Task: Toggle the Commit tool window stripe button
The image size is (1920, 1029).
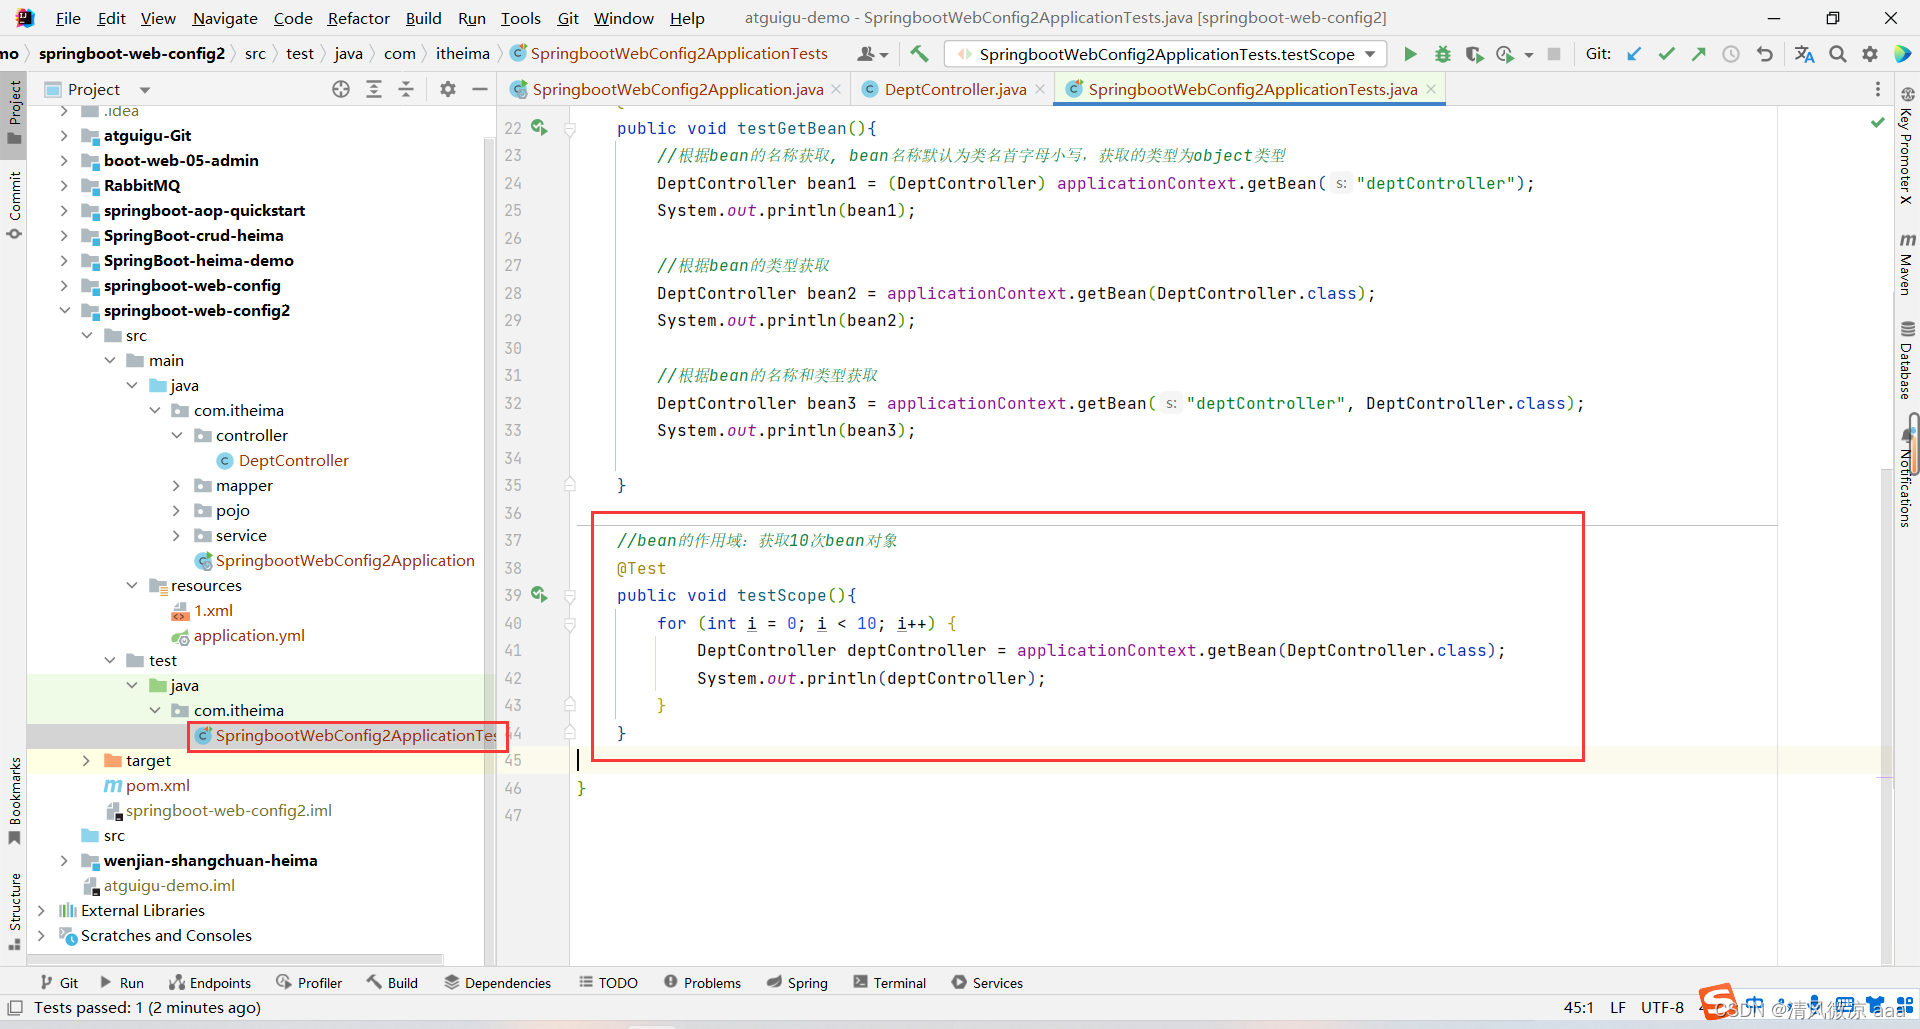Action: (14, 205)
